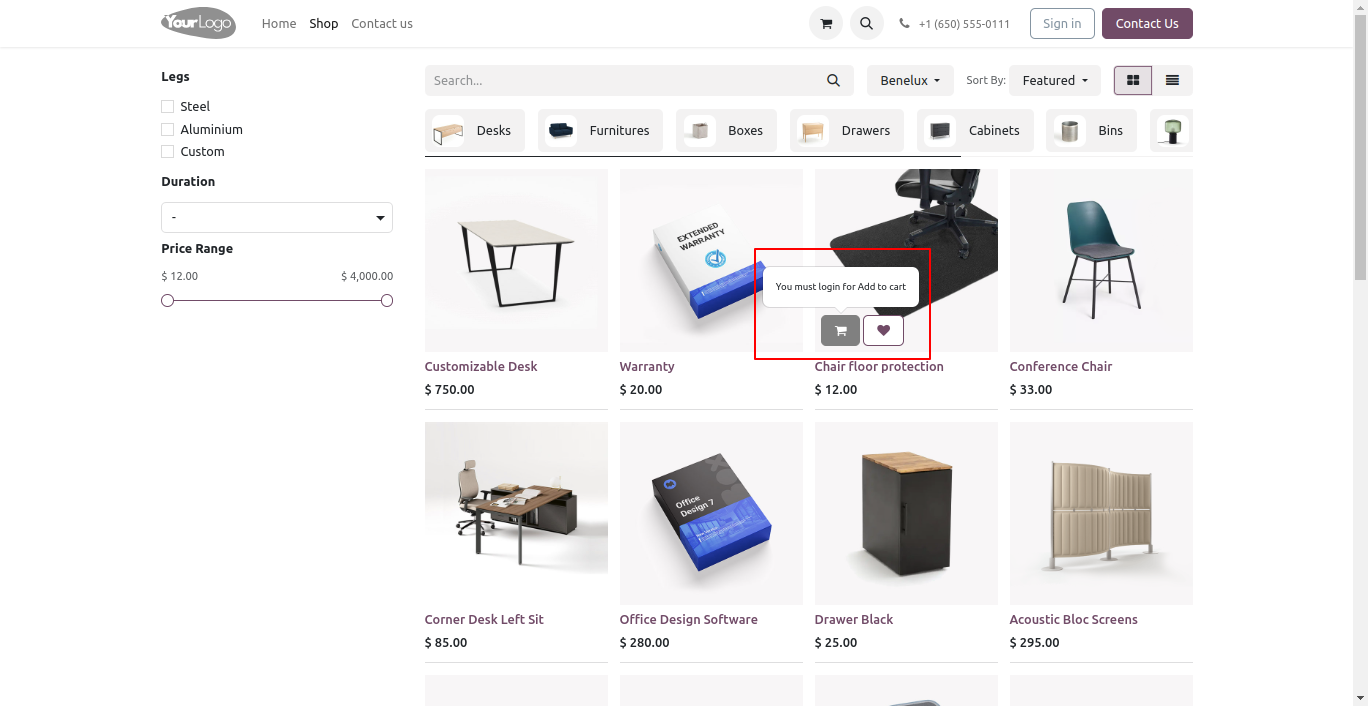The height and width of the screenshot is (706, 1368).
Task: Click the $ 295.00 price text
Action: click(x=1034, y=642)
